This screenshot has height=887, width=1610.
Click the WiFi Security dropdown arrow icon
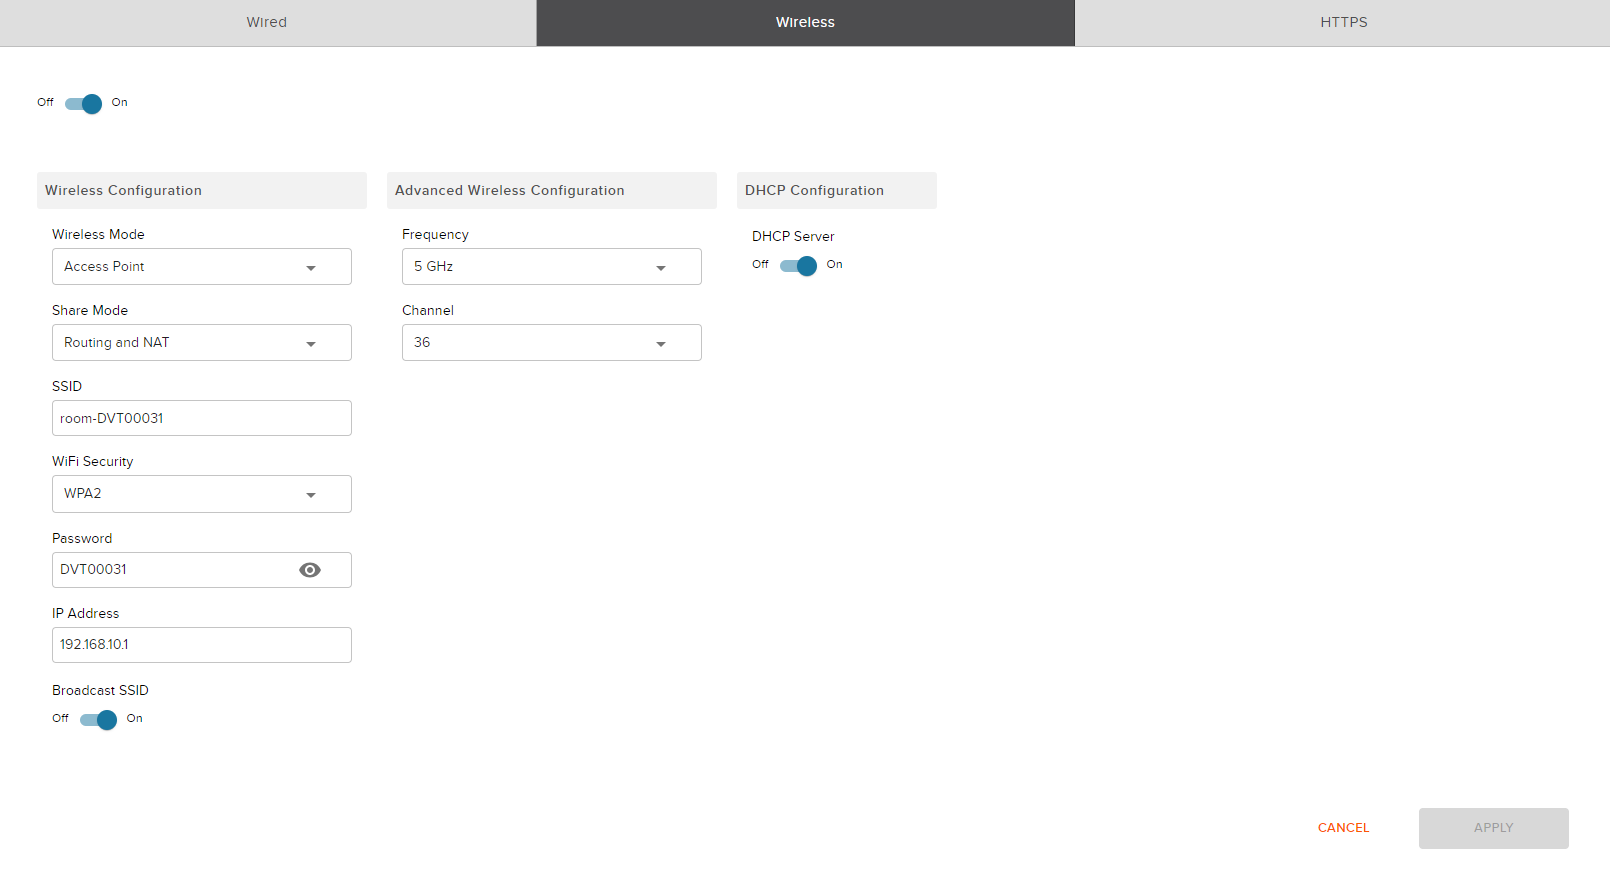pos(311,495)
